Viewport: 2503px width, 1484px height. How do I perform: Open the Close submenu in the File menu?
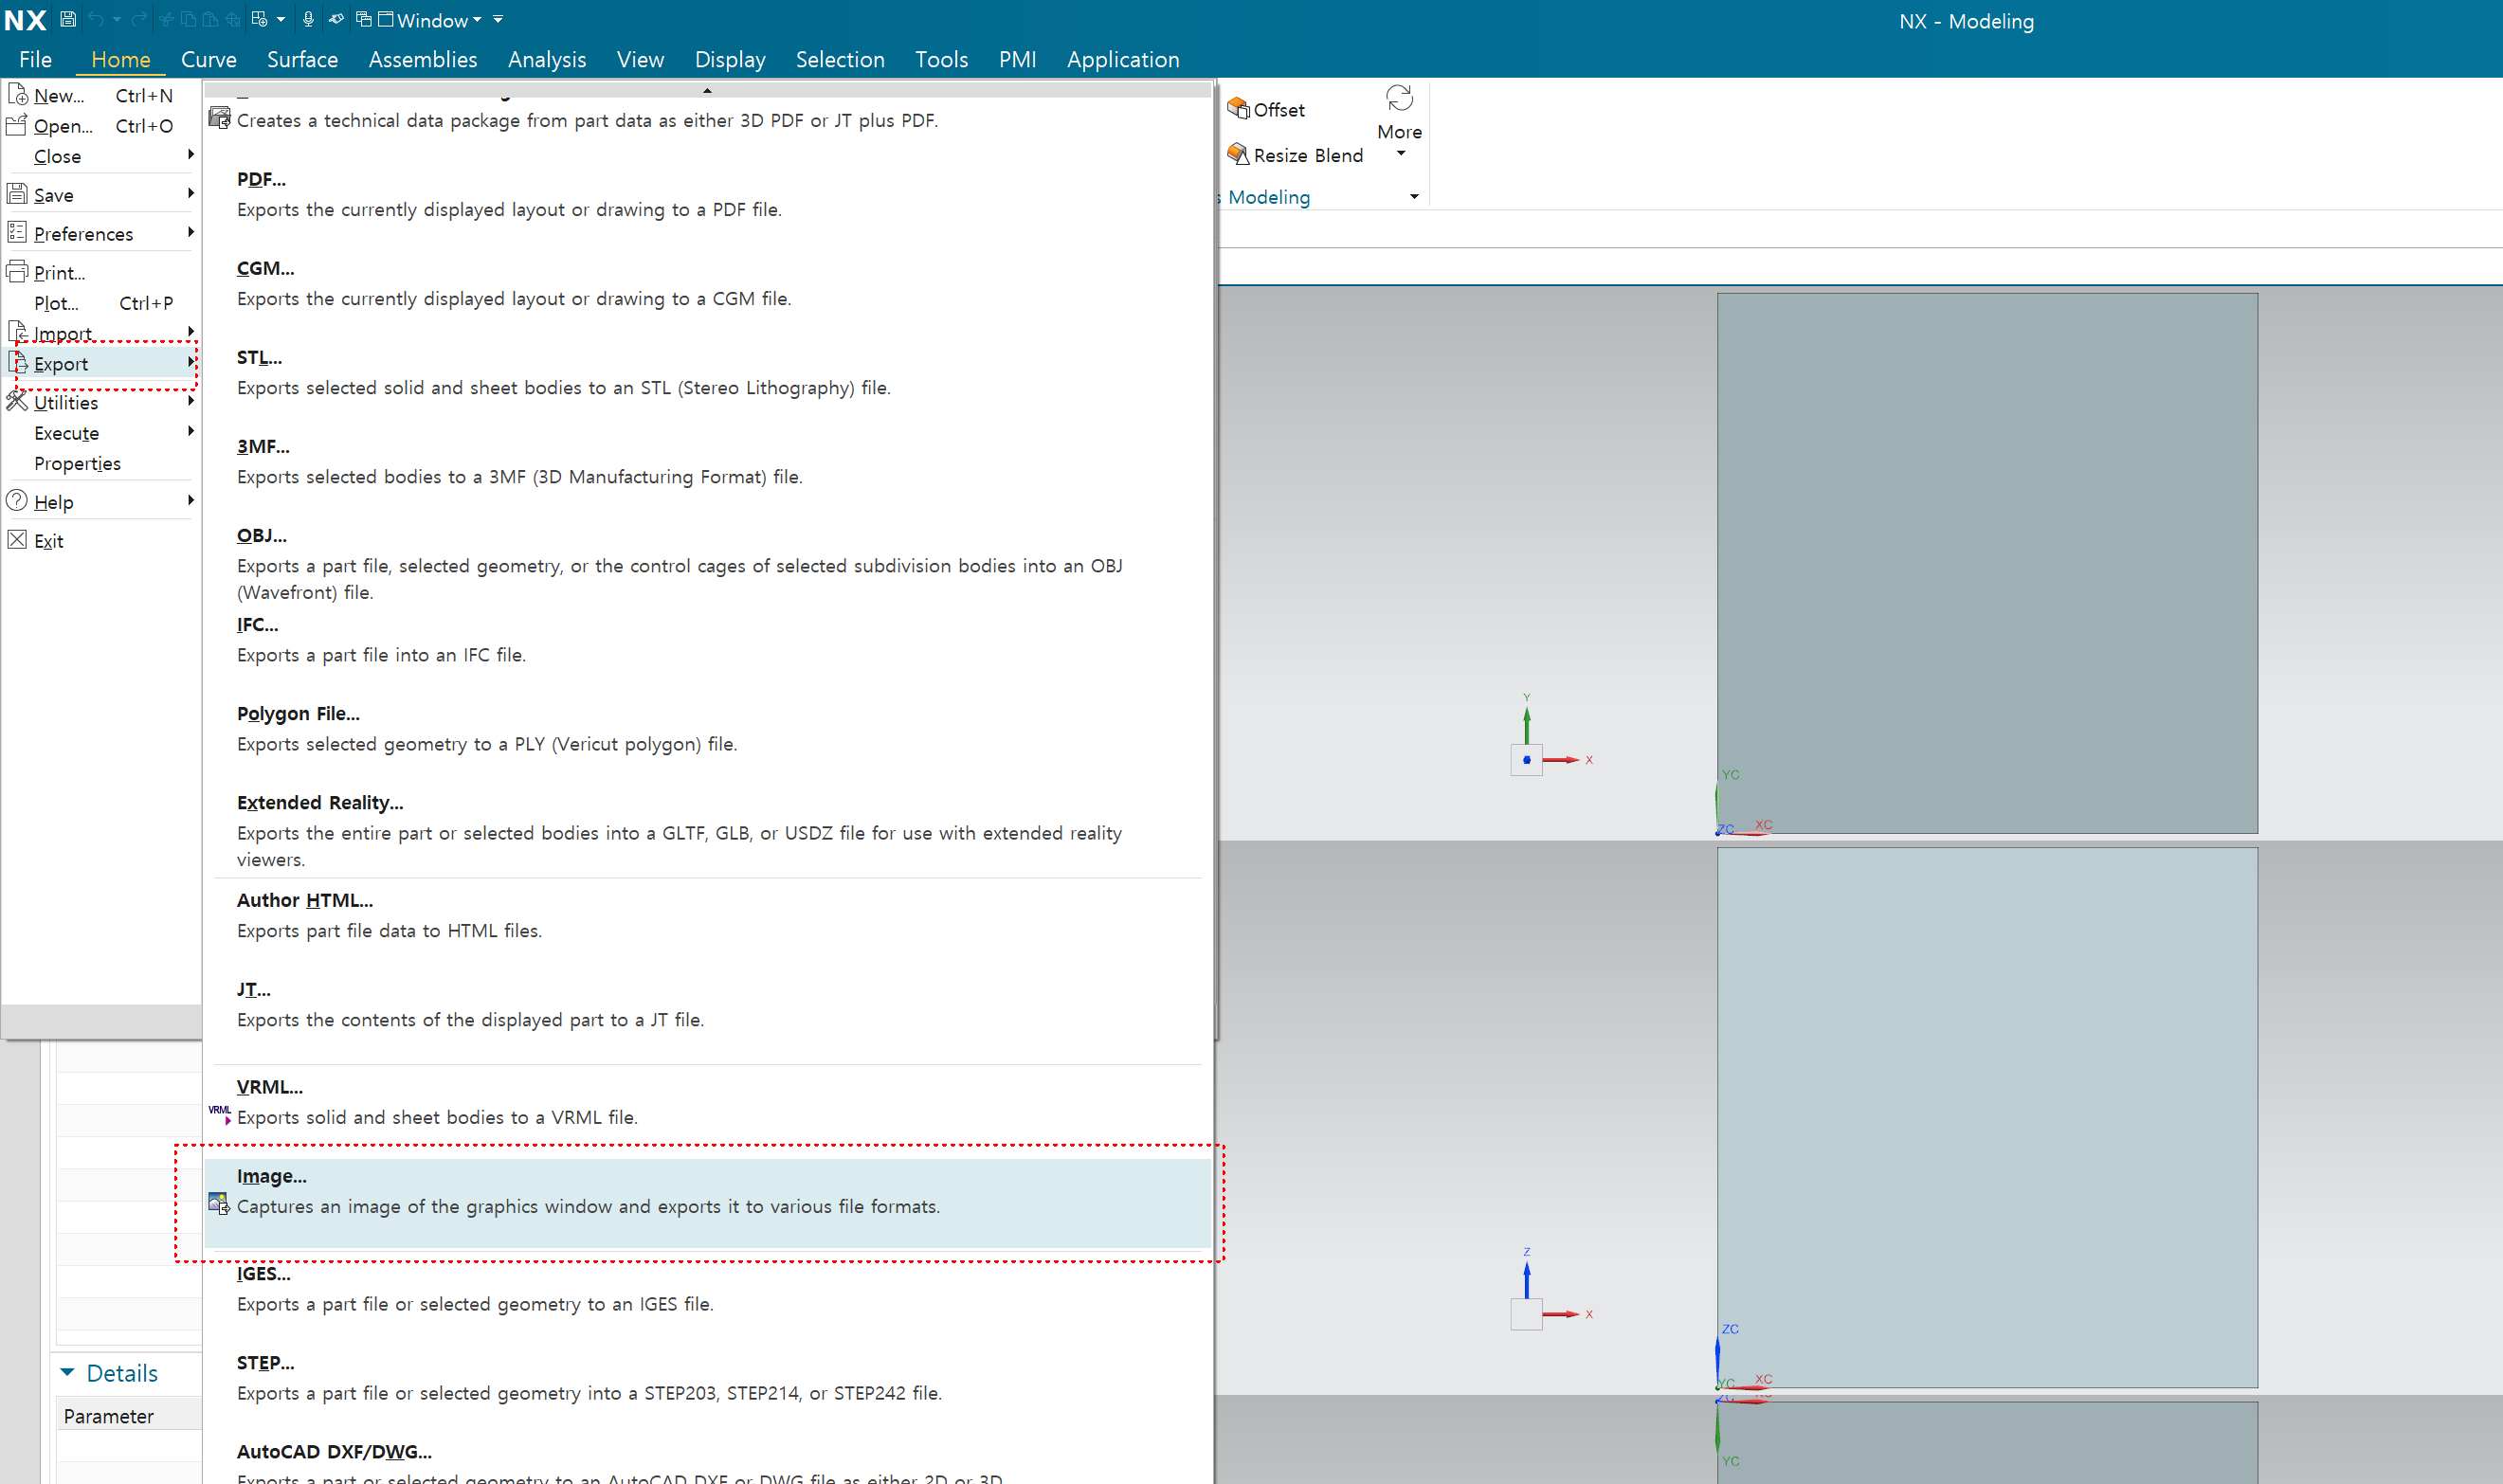click(x=100, y=157)
